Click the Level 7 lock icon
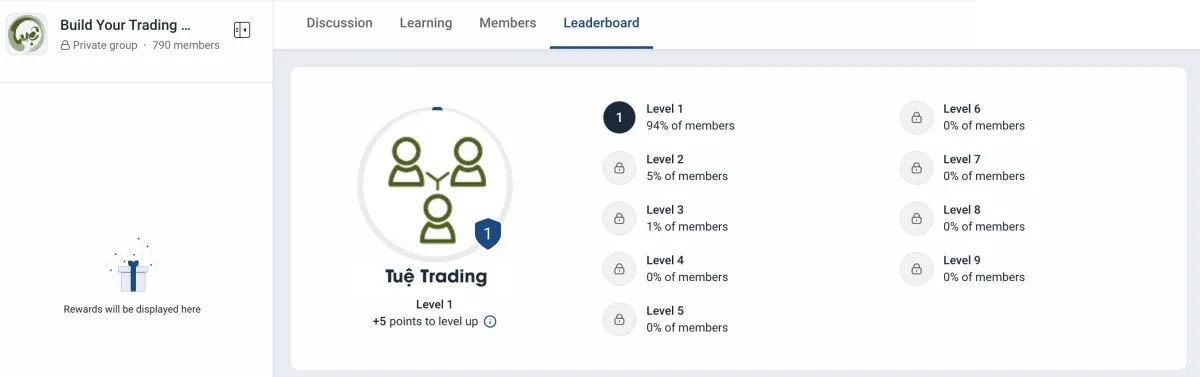Screen dimensions: 1200x377 click(916, 167)
